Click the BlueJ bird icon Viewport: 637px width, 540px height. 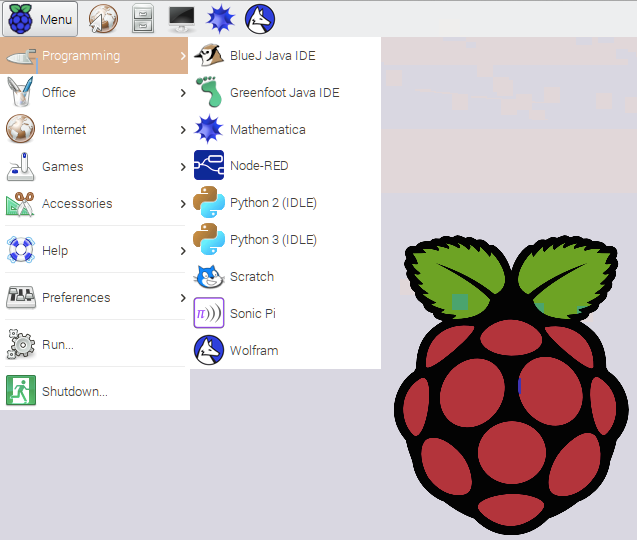click(x=209, y=55)
